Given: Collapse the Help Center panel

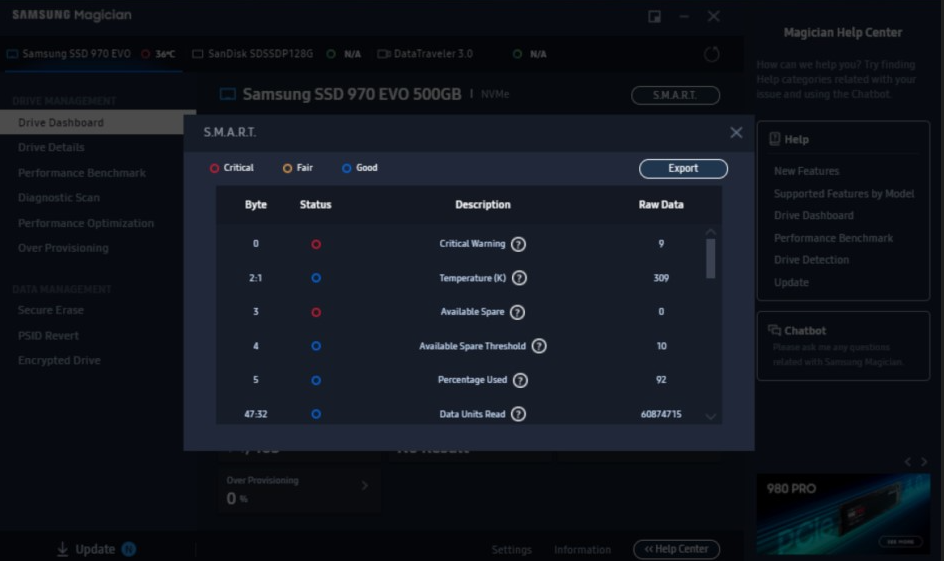Looking at the screenshot, I should click(x=676, y=549).
